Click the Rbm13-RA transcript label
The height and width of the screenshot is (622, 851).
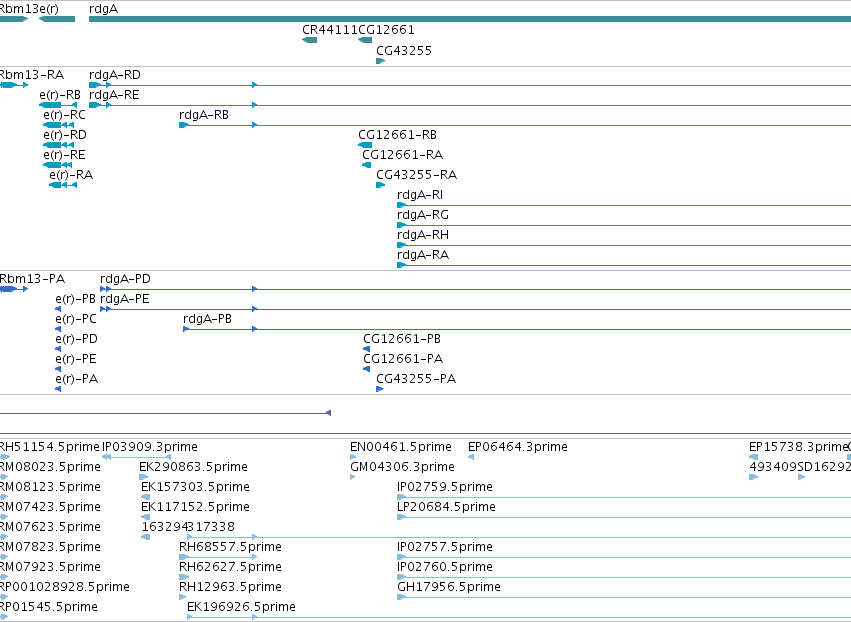pos(31,74)
